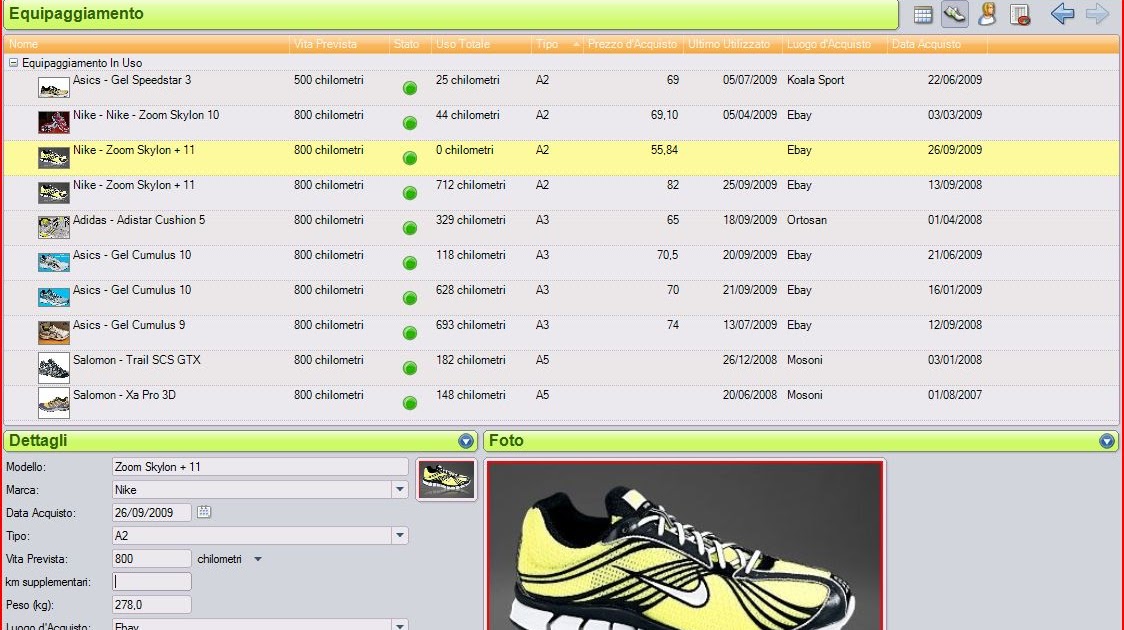The width and height of the screenshot is (1124, 630).
Task: Open the Luogo d'Acquisto dropdown arrow
Action: tap(399, 626)
